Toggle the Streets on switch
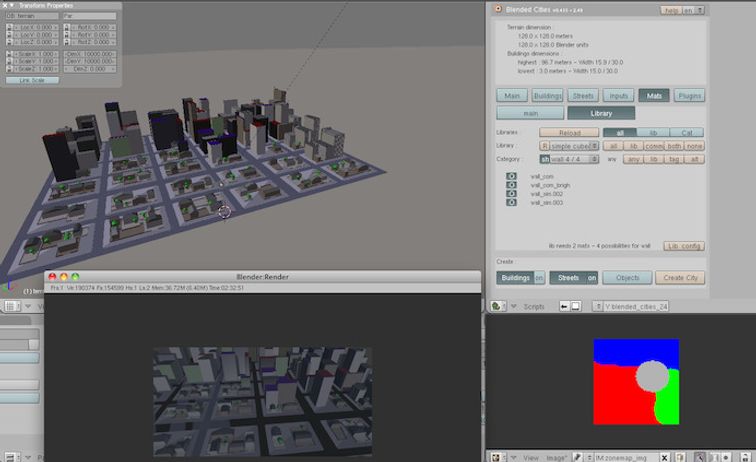Screen dimensions: 756x462 pos(591,278)
